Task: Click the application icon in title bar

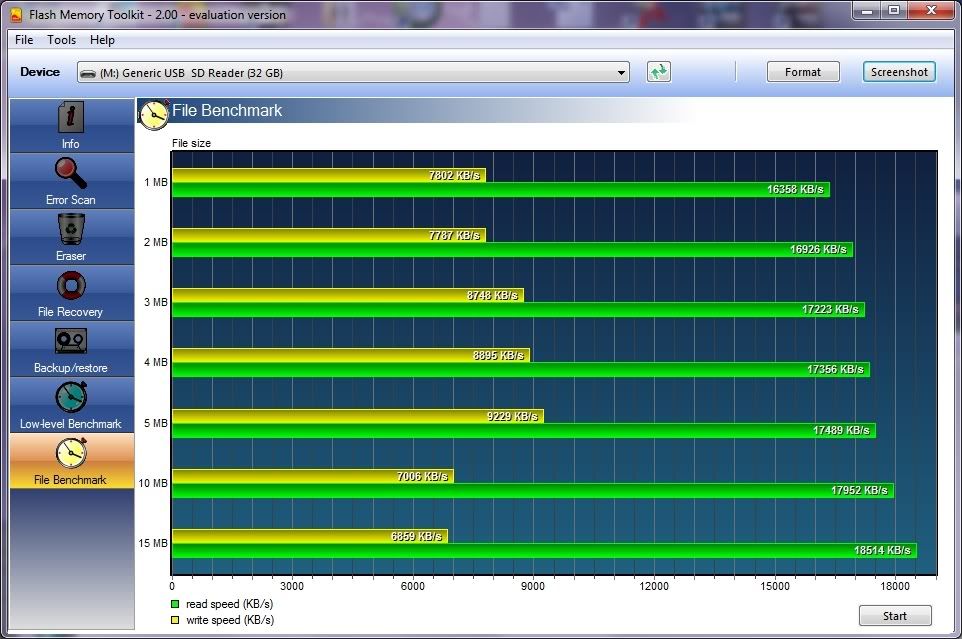Action: [17, 14]
